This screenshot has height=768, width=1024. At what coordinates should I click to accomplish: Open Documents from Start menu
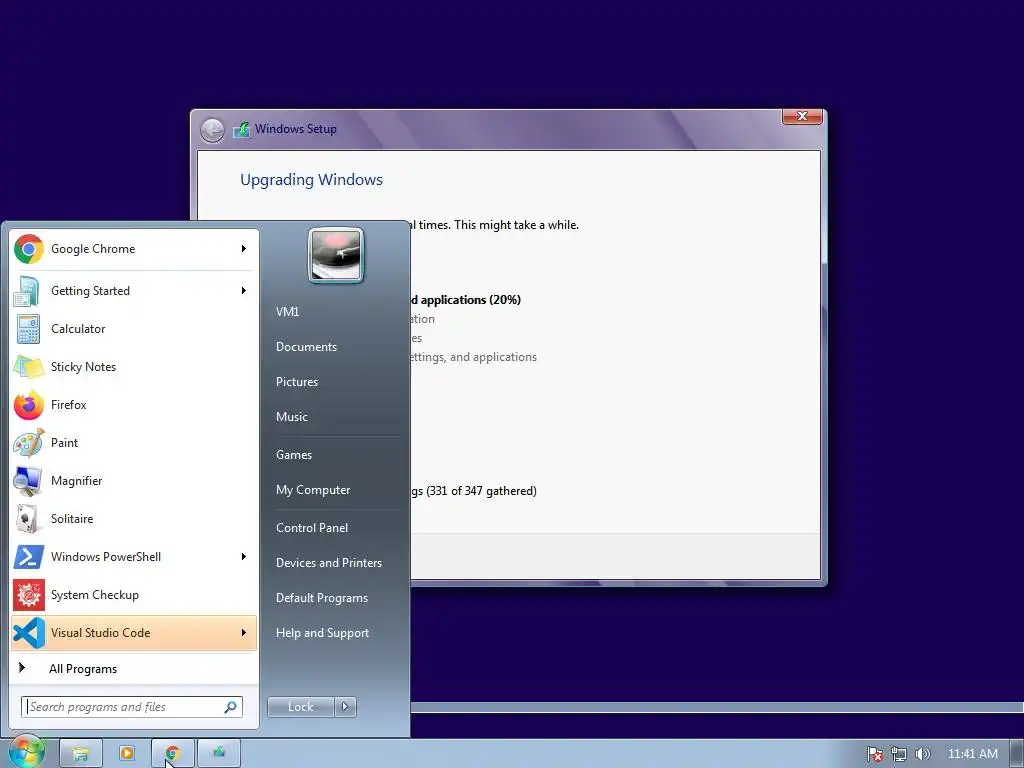pos(306,347)
